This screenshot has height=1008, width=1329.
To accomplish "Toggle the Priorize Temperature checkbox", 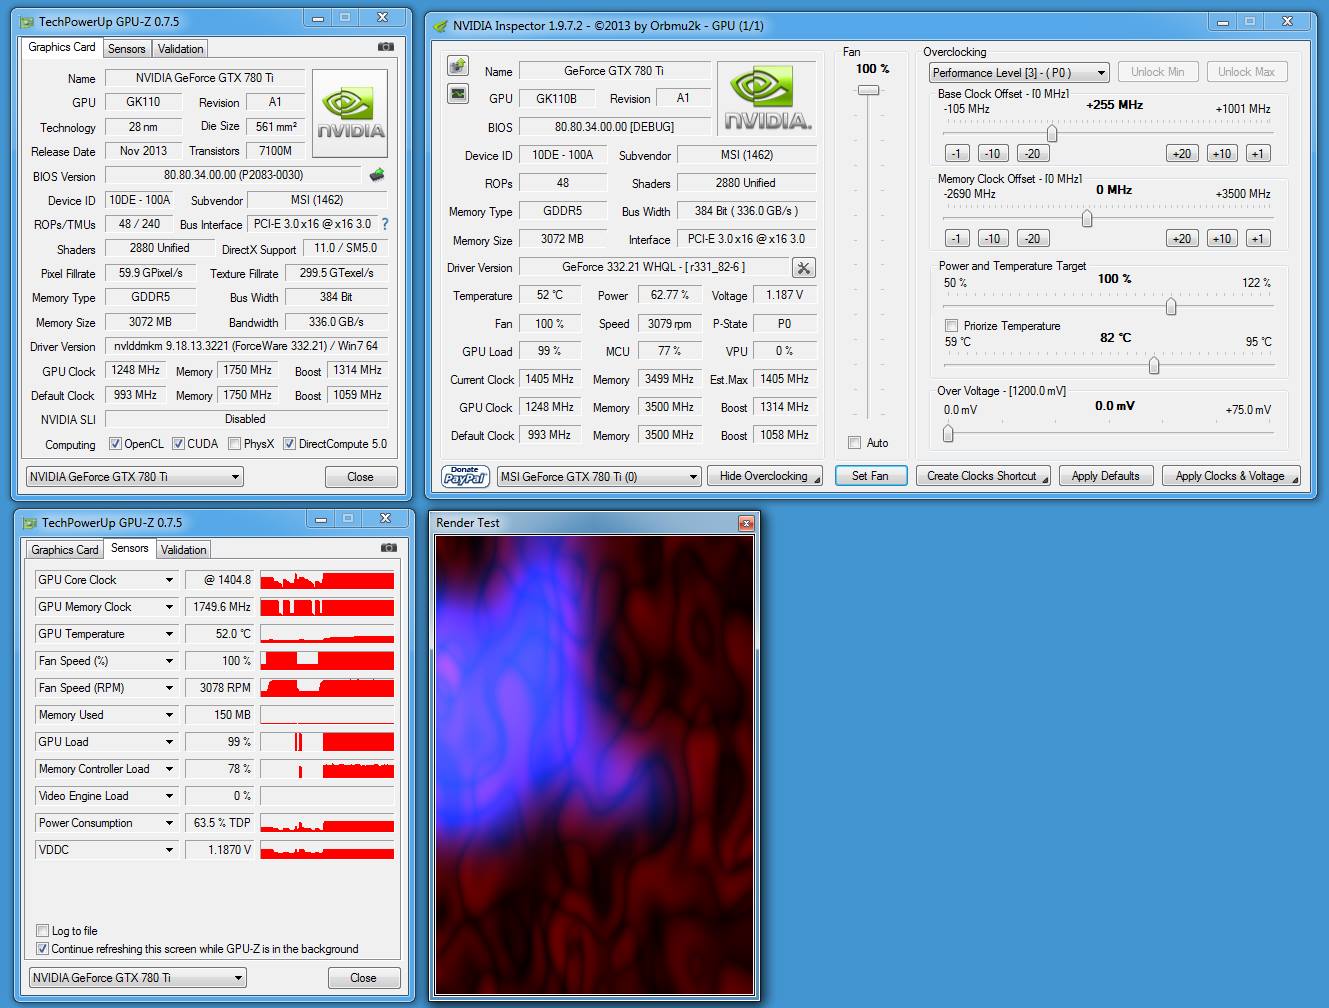I will point(951,326).
